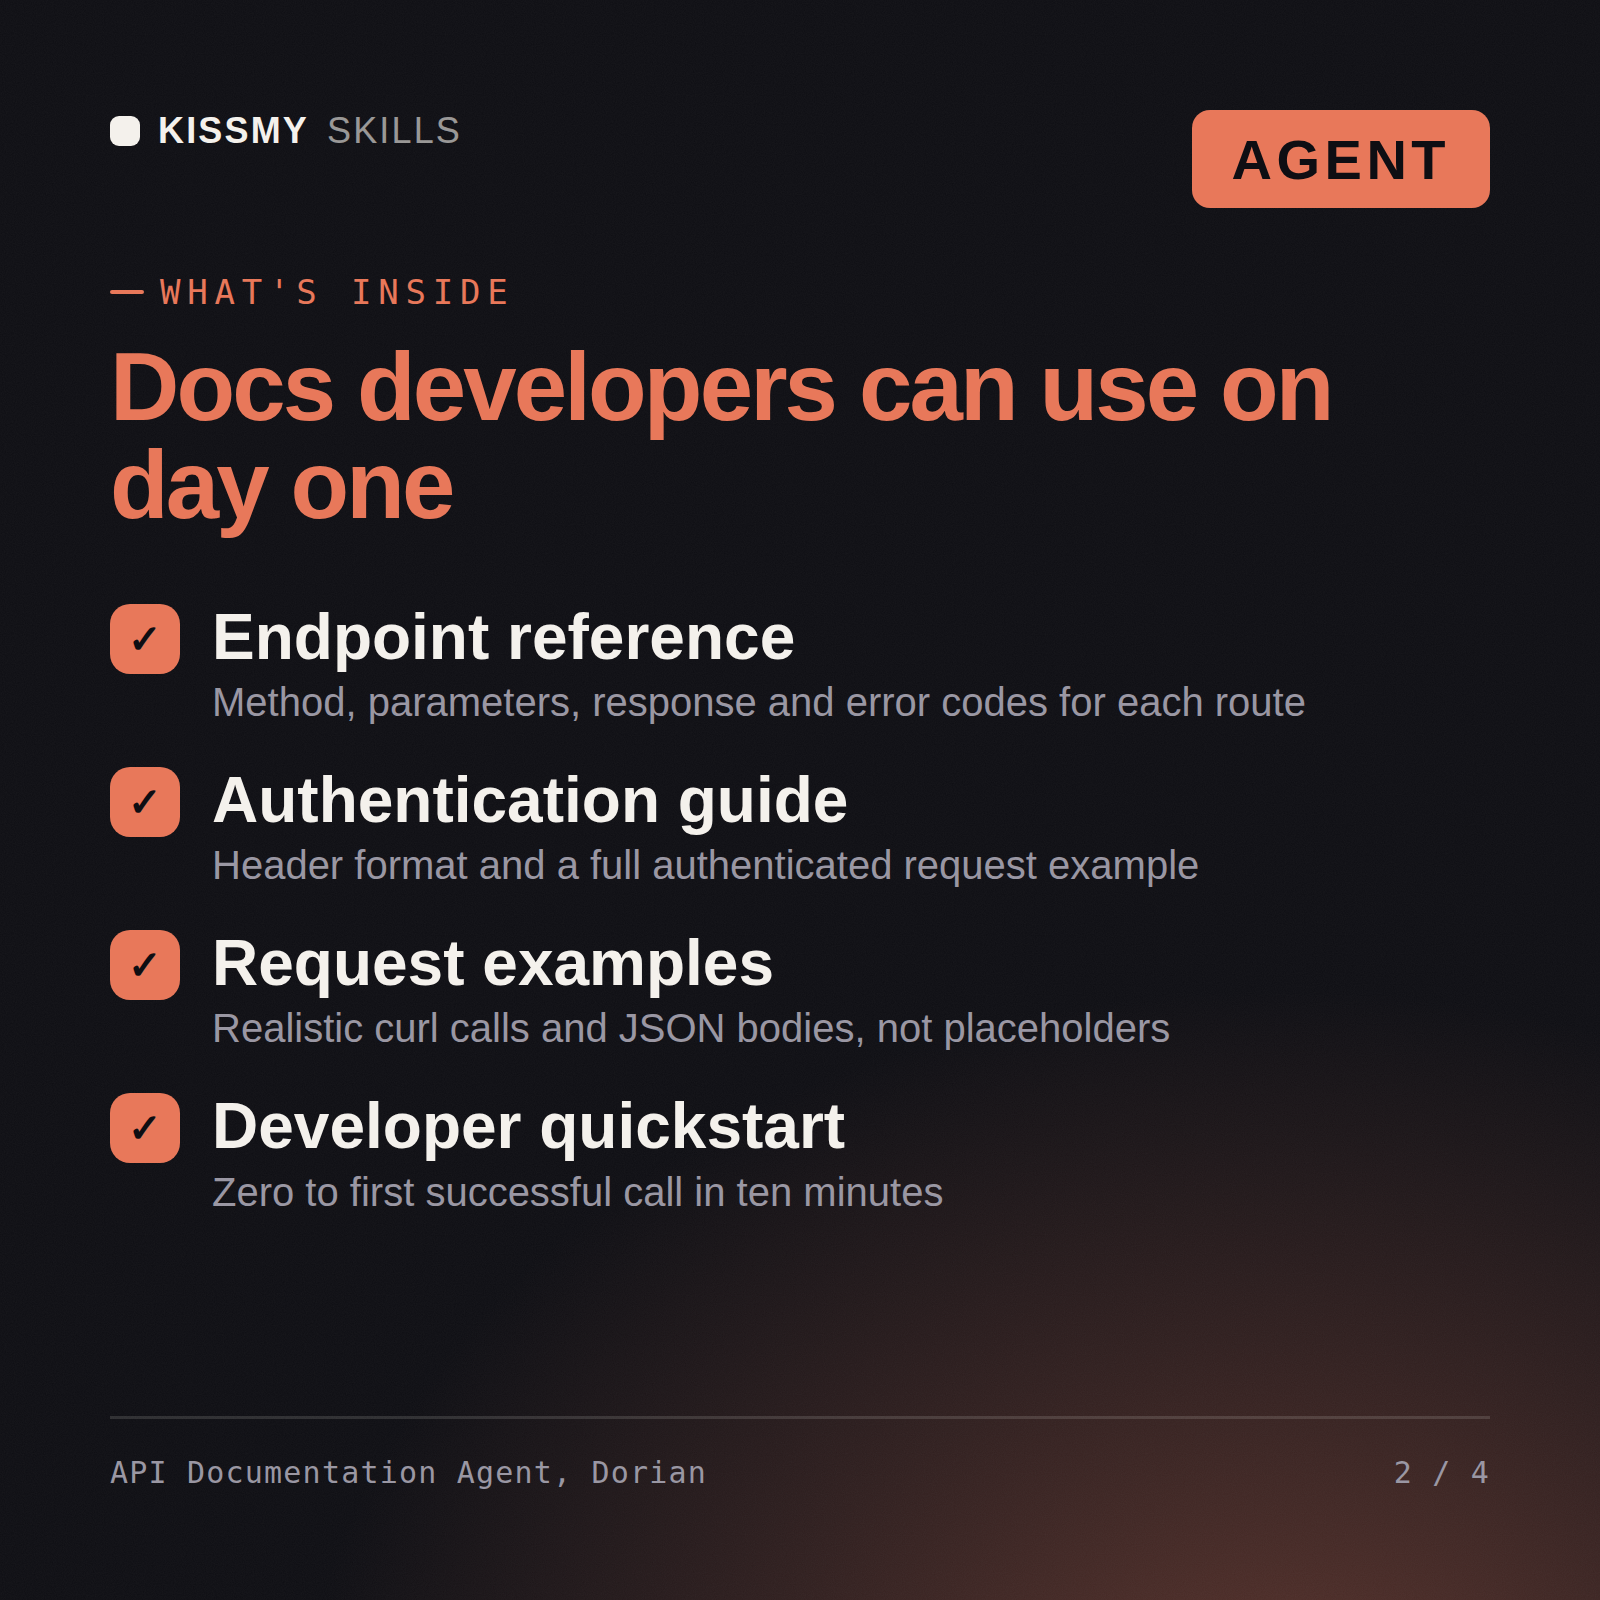The height and width of the screenshot is (1600, 1600).
Task: Click the '2 / 4' page indicator
Action: tap(1441, 1473)
